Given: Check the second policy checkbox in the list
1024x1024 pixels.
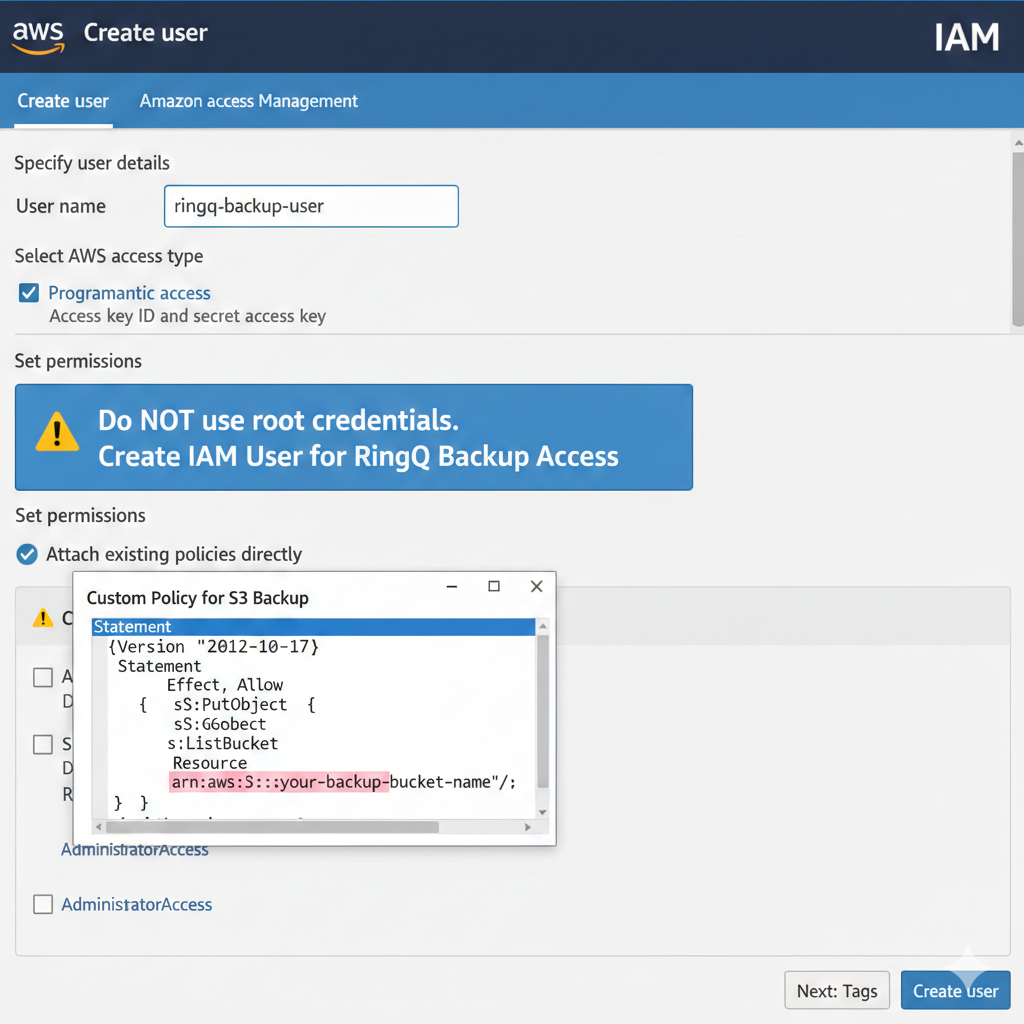Looking at the screenshot, I should 43,744.
